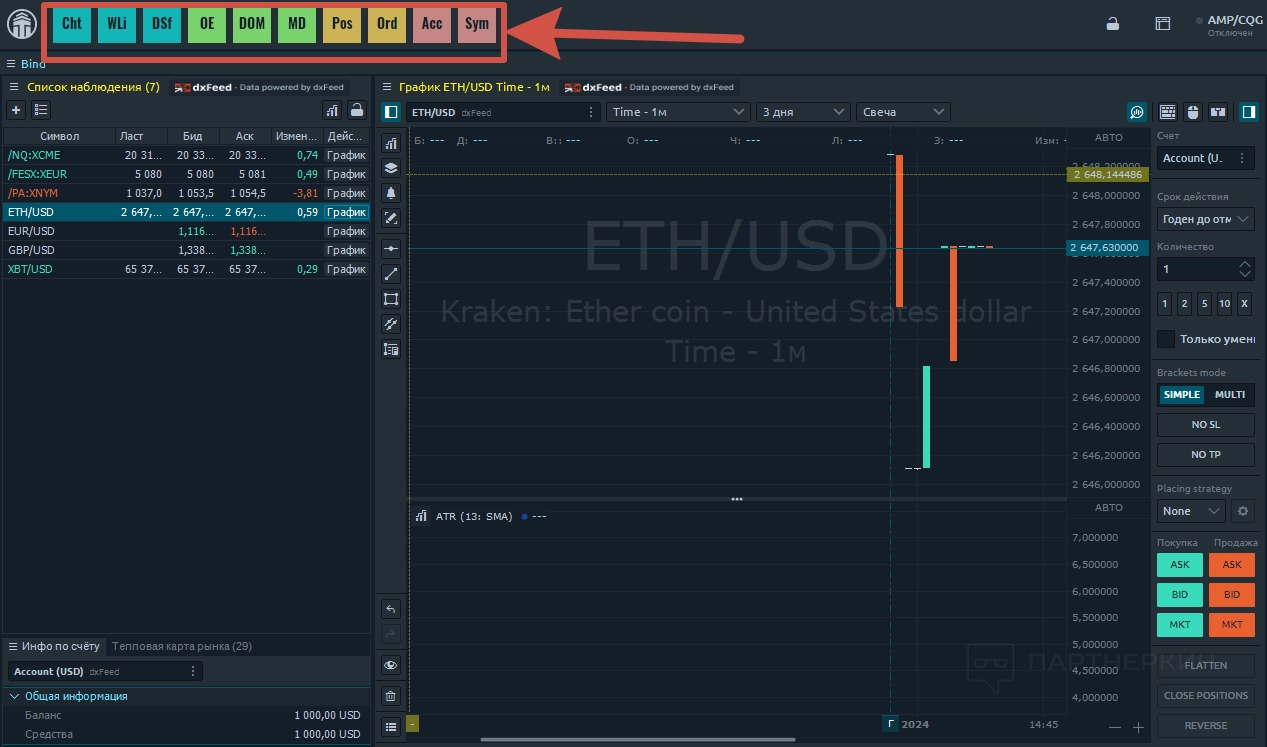The width and height of the screenshot is (1267, 747).
Task: Add a symbol with the watchlist plus icon
Action: pos(16,110)
